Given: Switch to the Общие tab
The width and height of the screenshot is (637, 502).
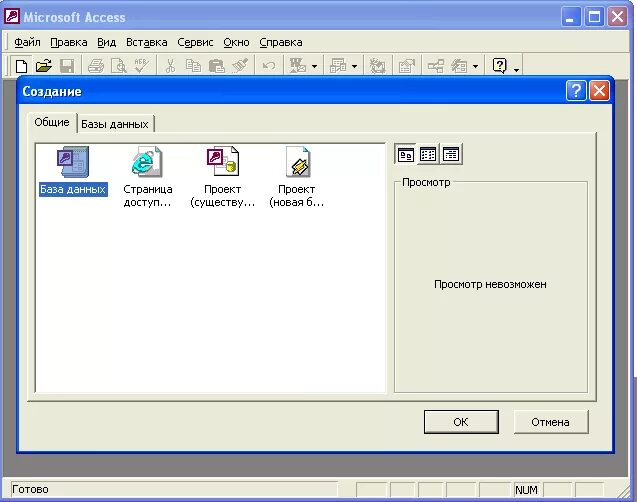Looking at the screenshot, I should 52,122.
